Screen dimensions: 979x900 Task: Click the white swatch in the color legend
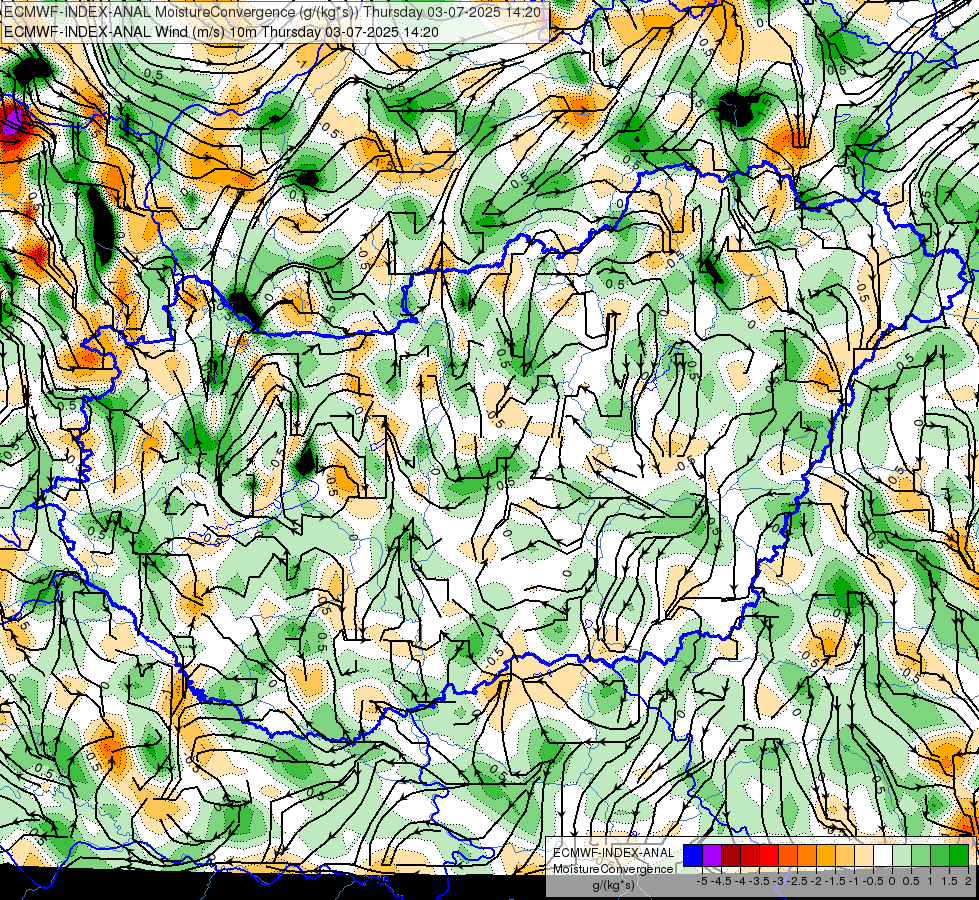point(883,855)
